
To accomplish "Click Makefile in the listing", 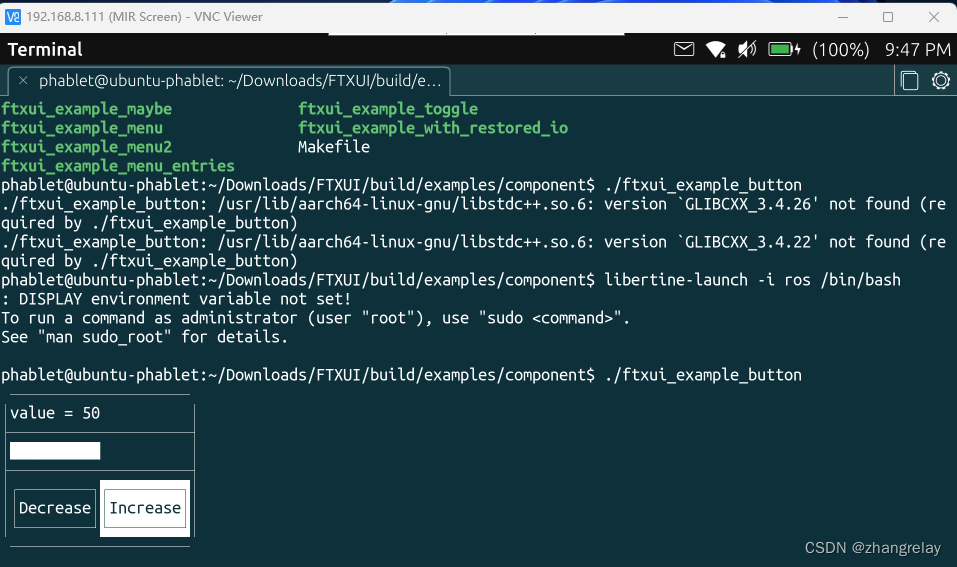I will pos(334,146).
